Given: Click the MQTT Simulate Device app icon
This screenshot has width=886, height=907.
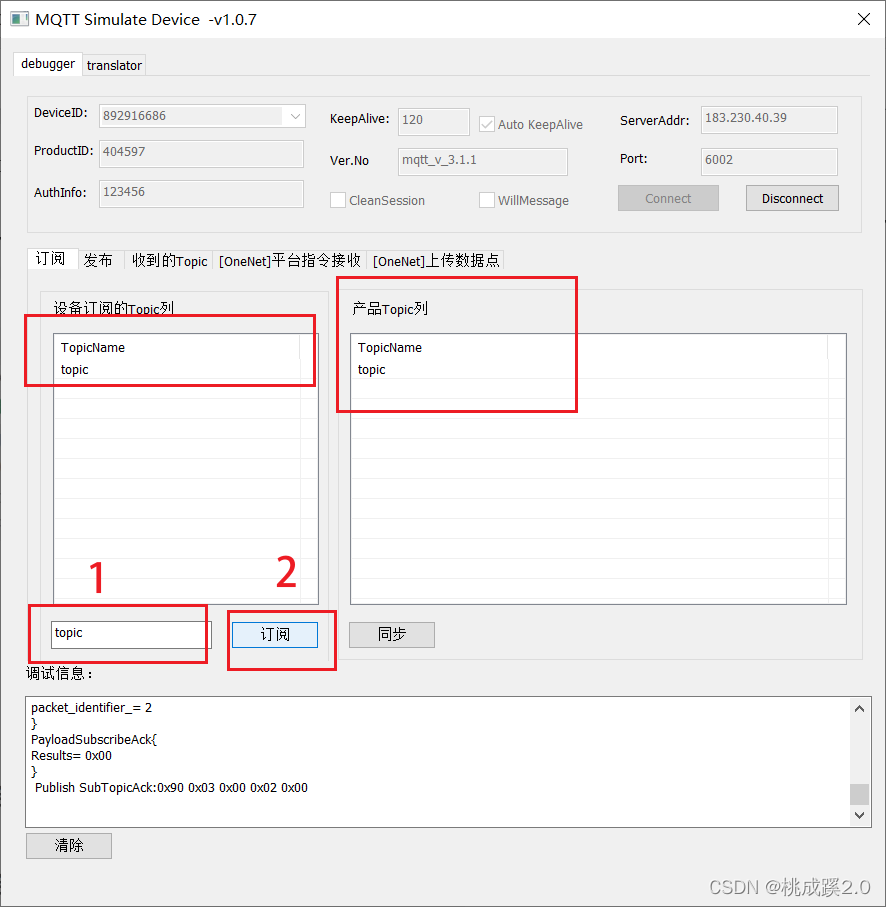Looking at the screenshot, I should coord(19,19).
